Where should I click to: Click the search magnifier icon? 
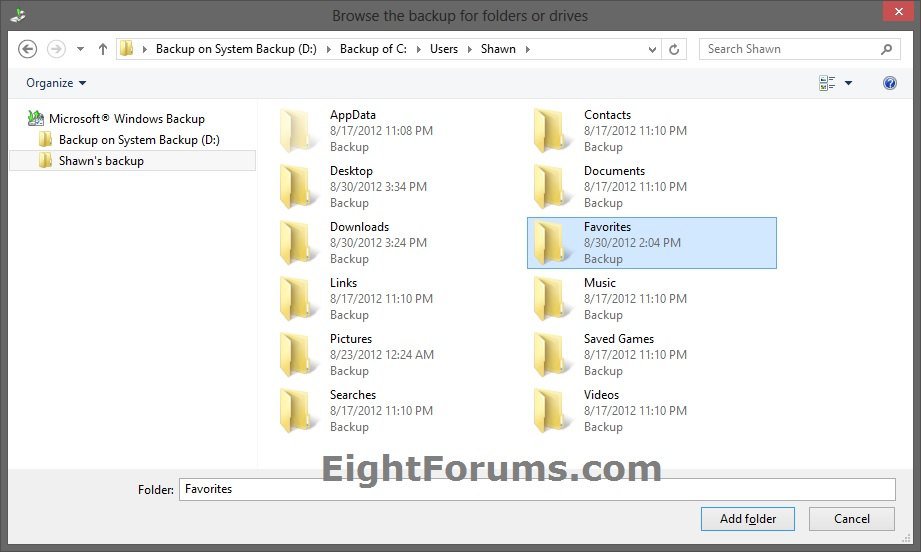[886, 49]
